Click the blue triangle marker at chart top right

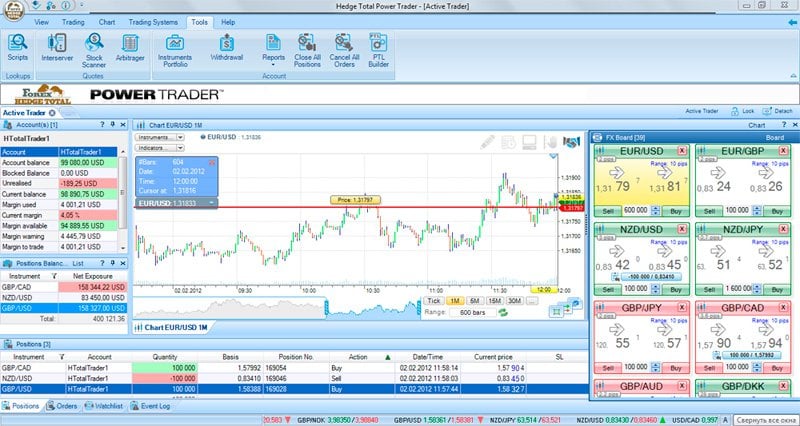[554, 156]
